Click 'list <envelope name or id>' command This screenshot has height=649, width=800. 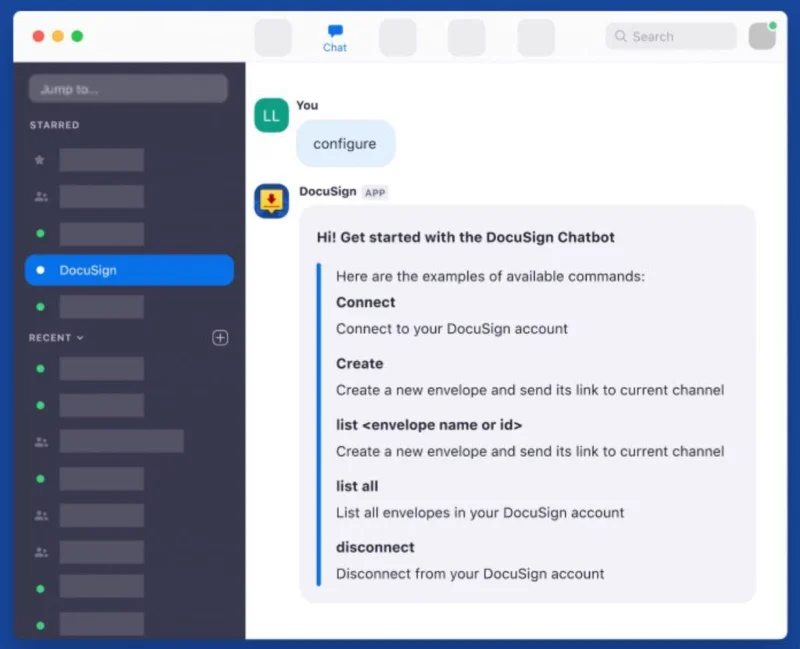tap(429, 425)
